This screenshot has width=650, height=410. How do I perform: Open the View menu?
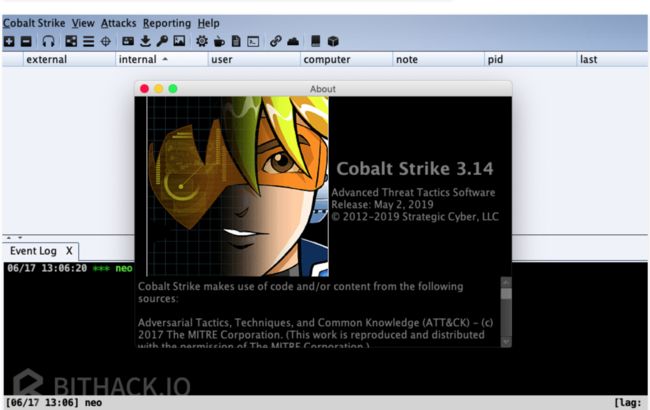coord(83,23)
